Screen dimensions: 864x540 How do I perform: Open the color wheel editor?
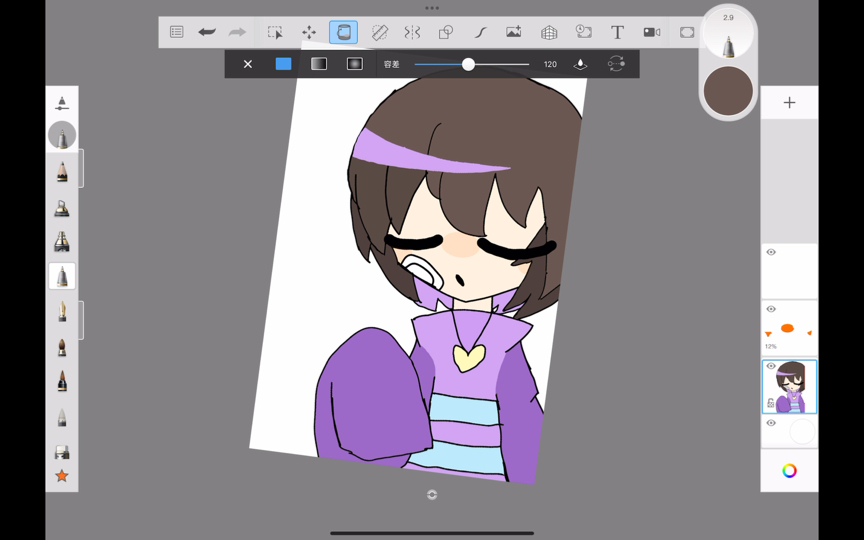click(789, 471)
